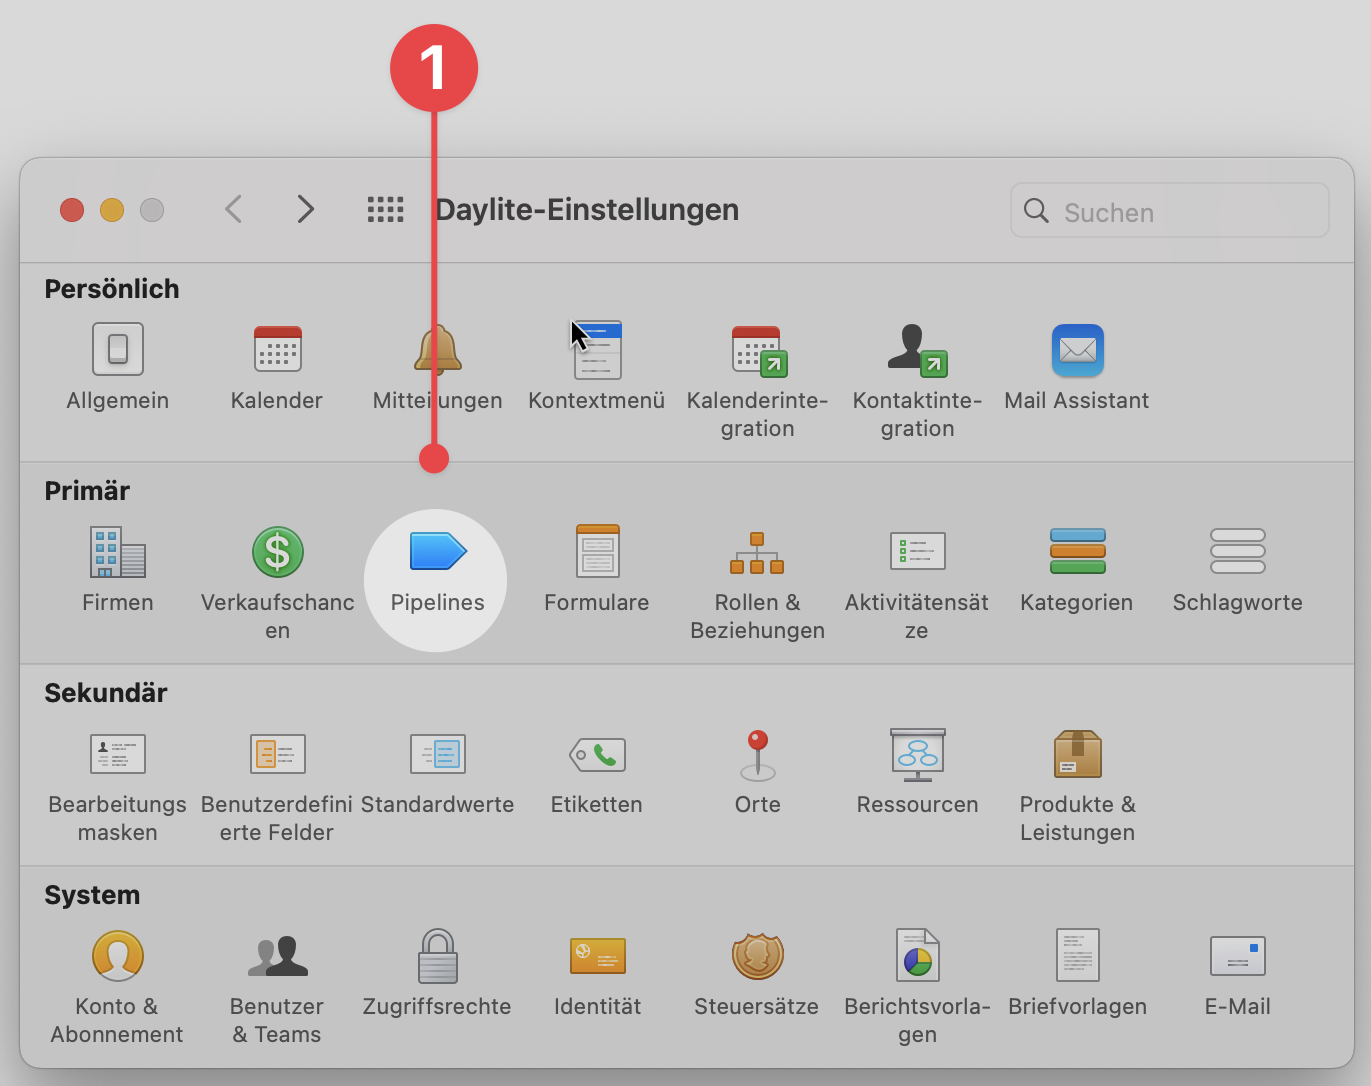Open Benutzer & Teams preferences

coord(277,957)
